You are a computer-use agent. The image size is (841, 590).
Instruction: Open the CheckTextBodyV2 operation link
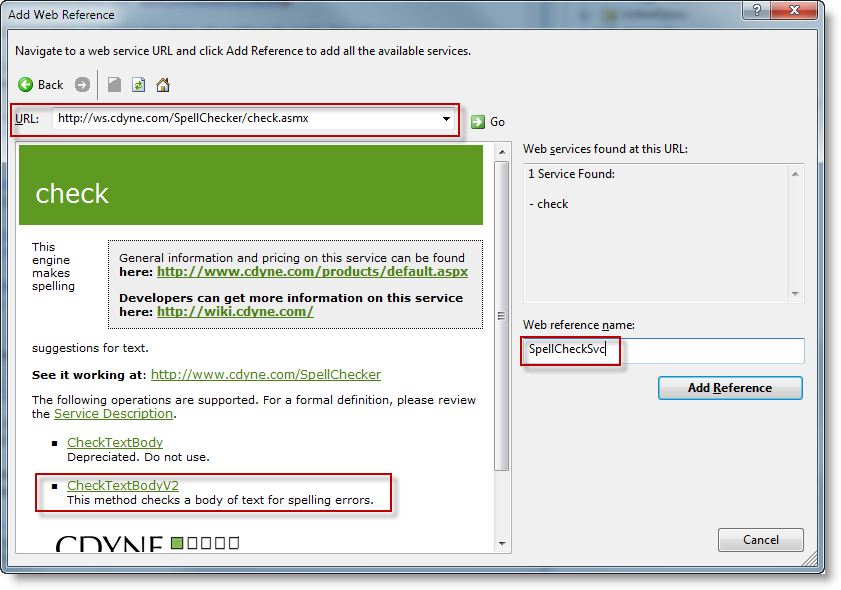coord(122,486)
